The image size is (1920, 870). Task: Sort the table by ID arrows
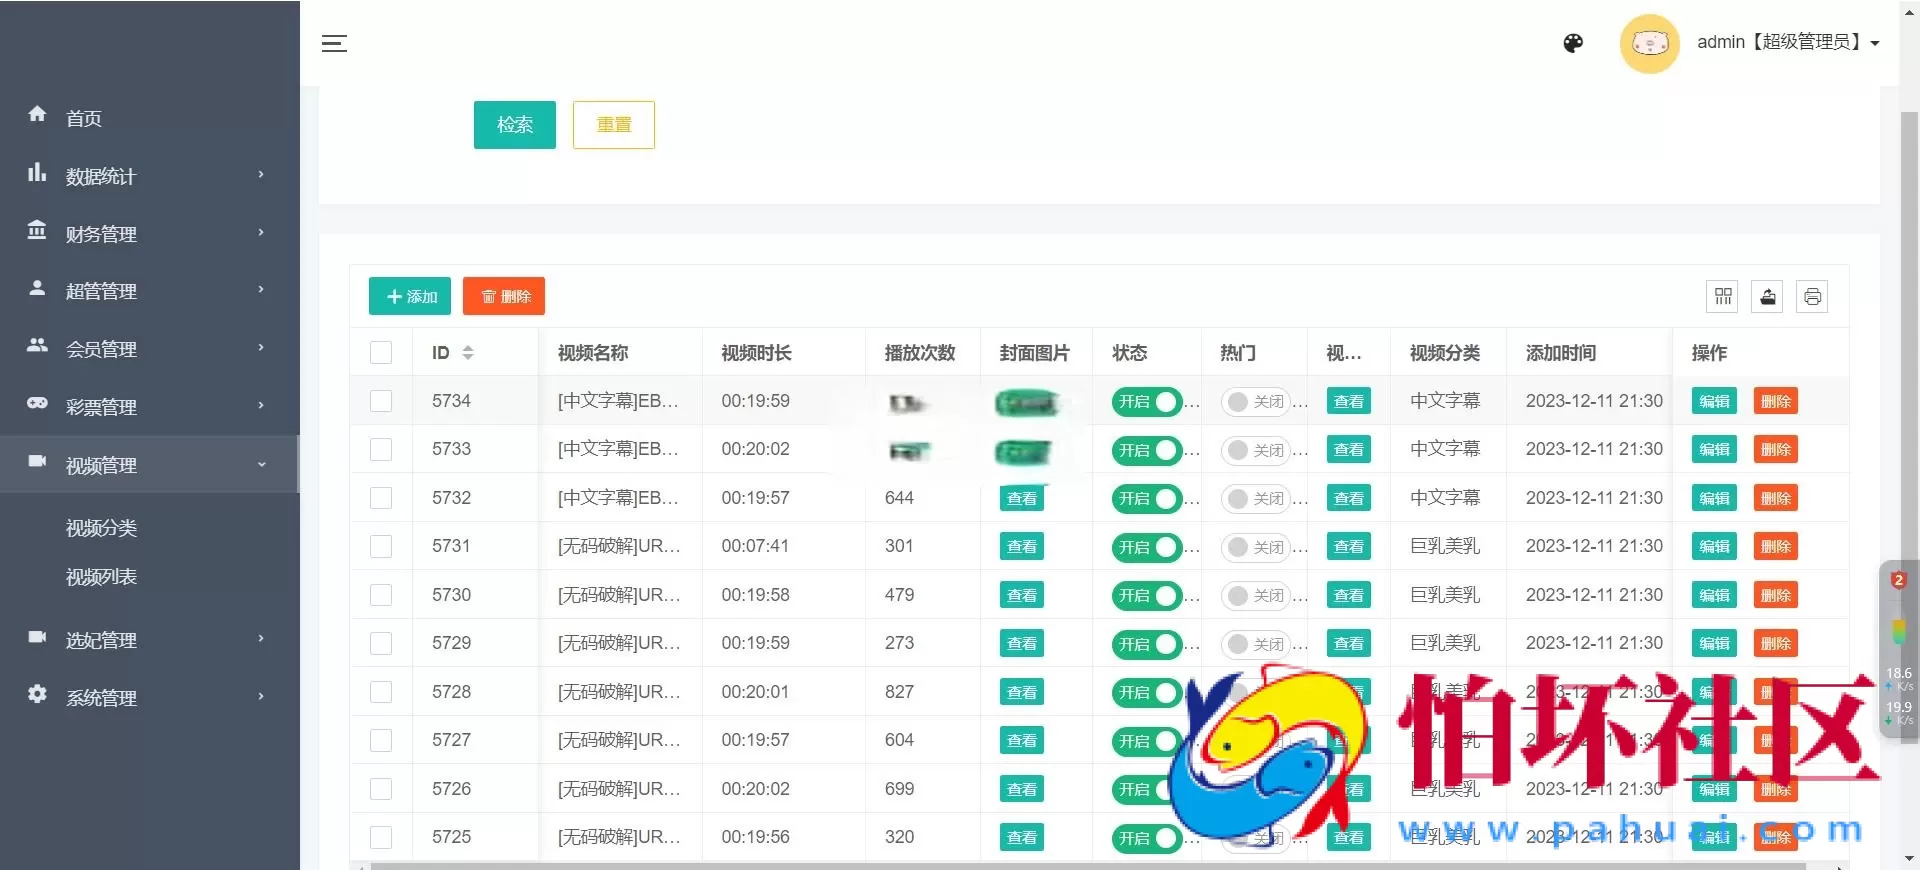467,352
